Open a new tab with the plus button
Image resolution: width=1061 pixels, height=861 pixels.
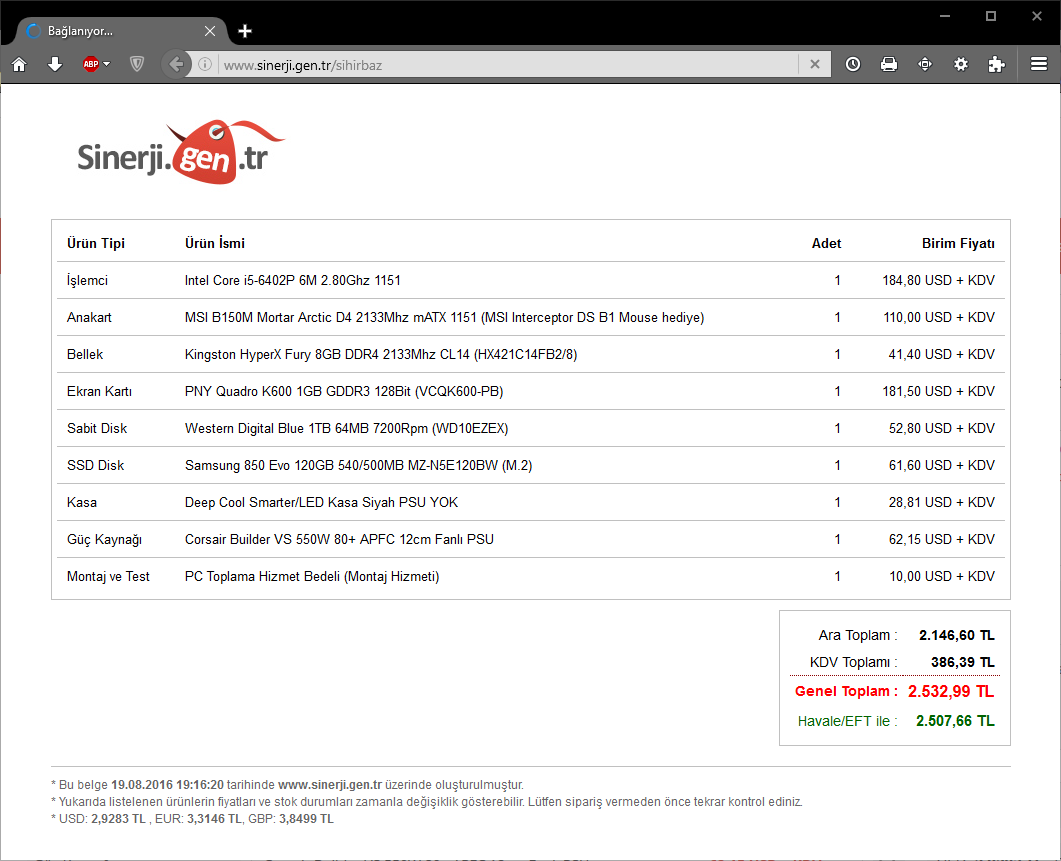(245, 31)
